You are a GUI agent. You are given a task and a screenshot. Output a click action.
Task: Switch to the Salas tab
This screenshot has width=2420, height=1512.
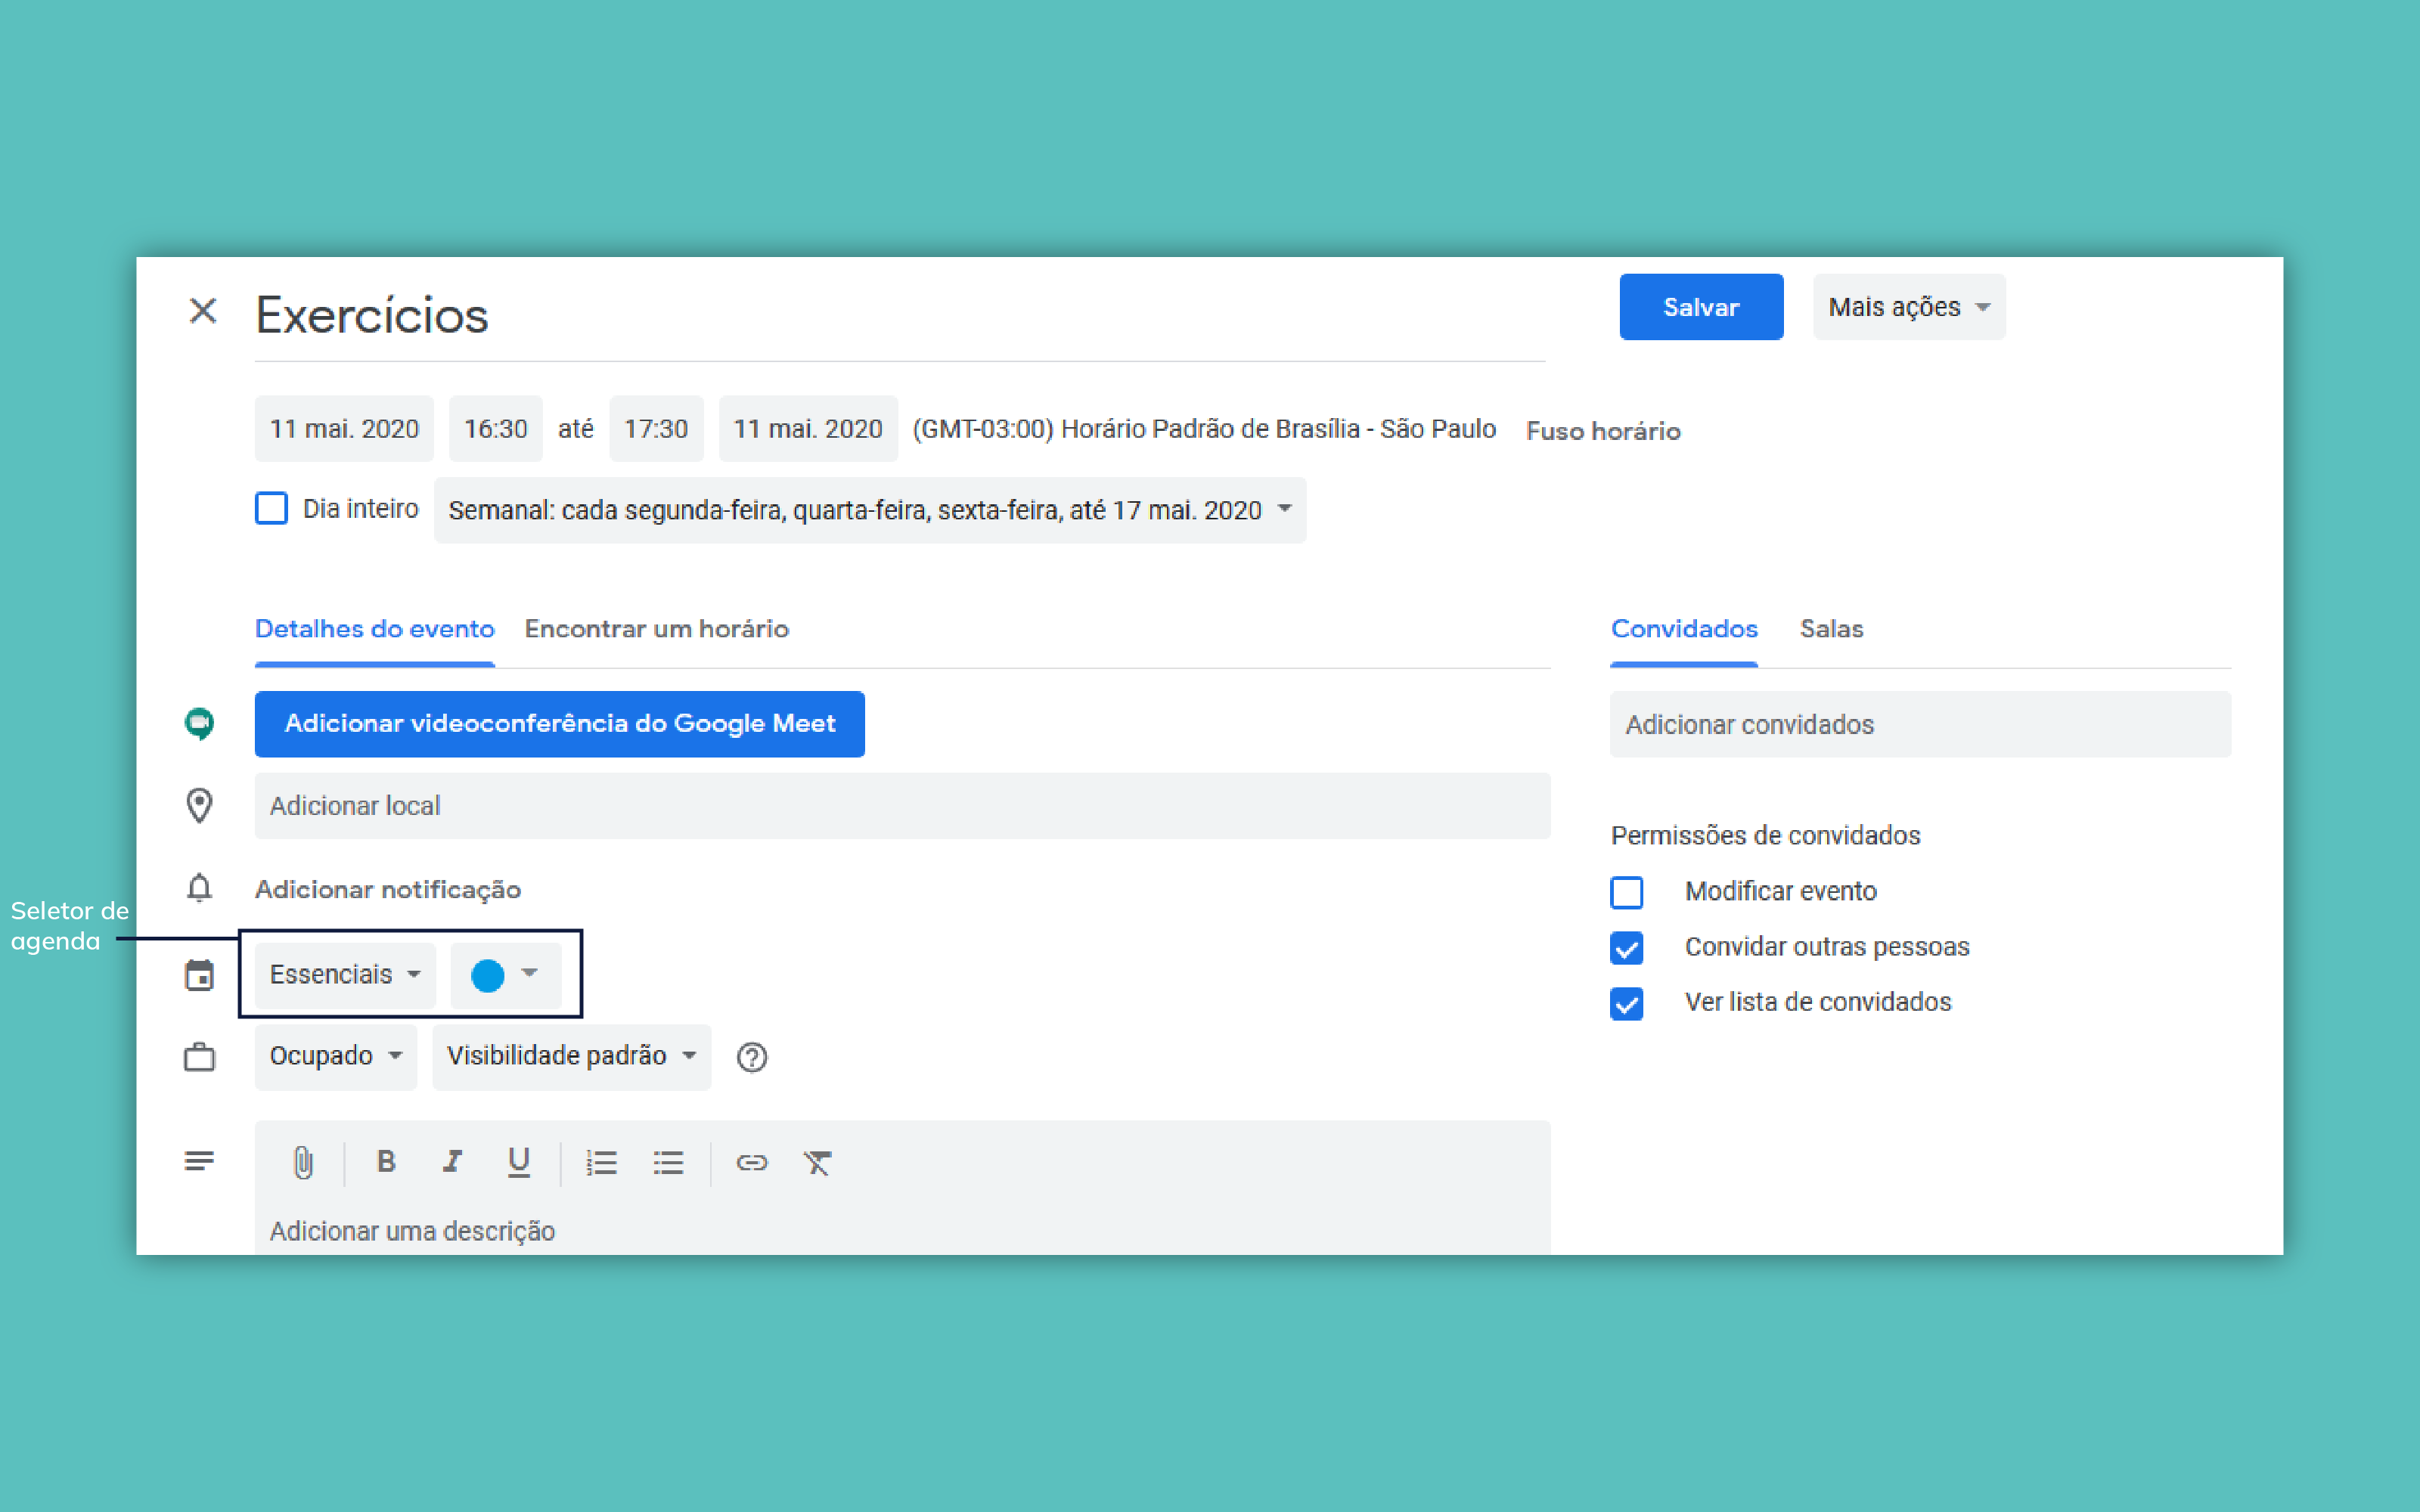1831,629
